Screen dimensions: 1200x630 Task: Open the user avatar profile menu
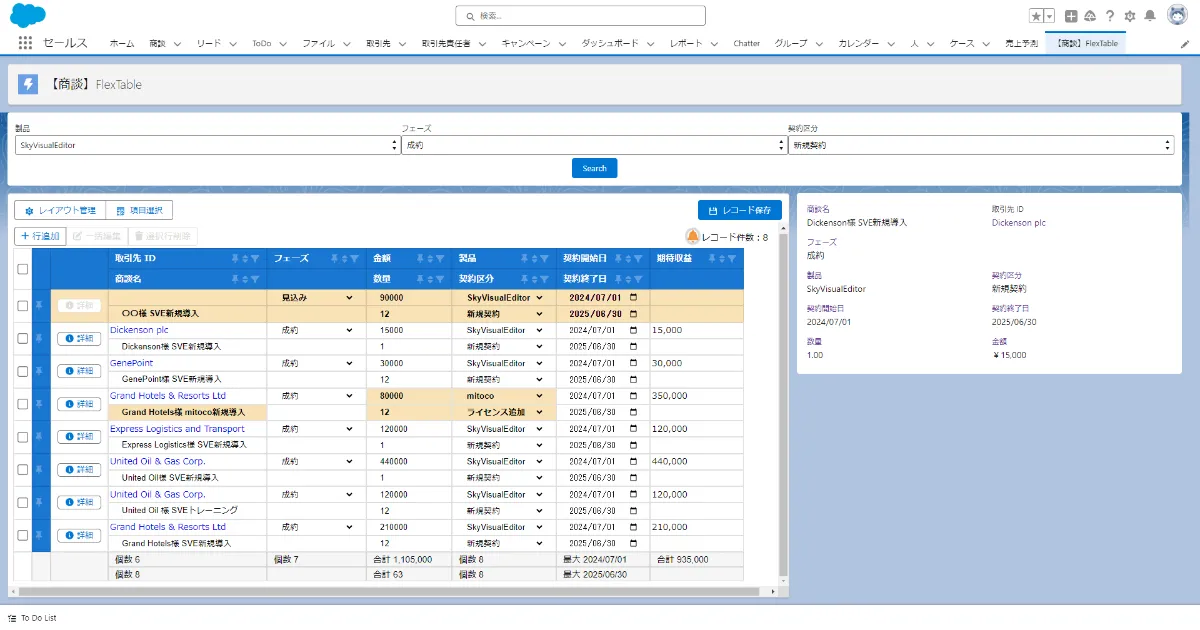(x=1177, y=15)
